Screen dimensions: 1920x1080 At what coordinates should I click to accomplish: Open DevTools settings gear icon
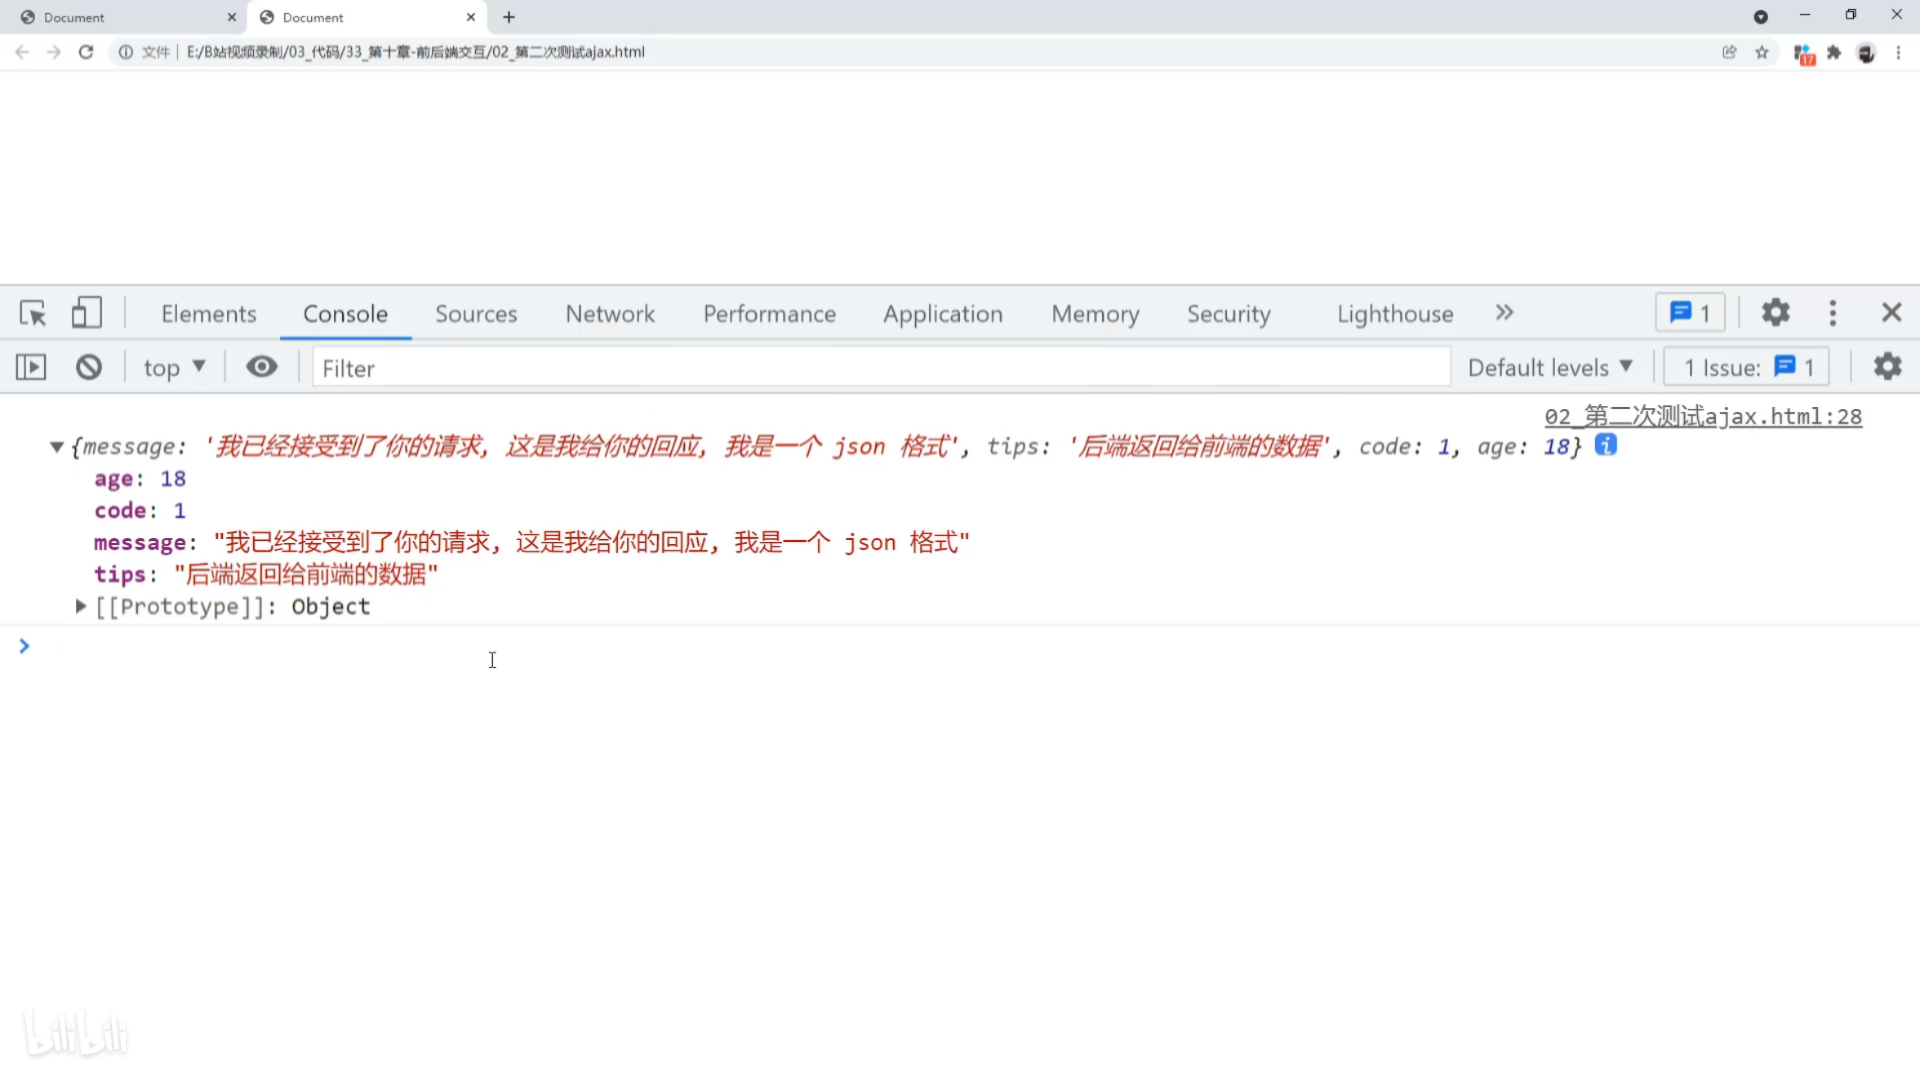pos(1775,313)
